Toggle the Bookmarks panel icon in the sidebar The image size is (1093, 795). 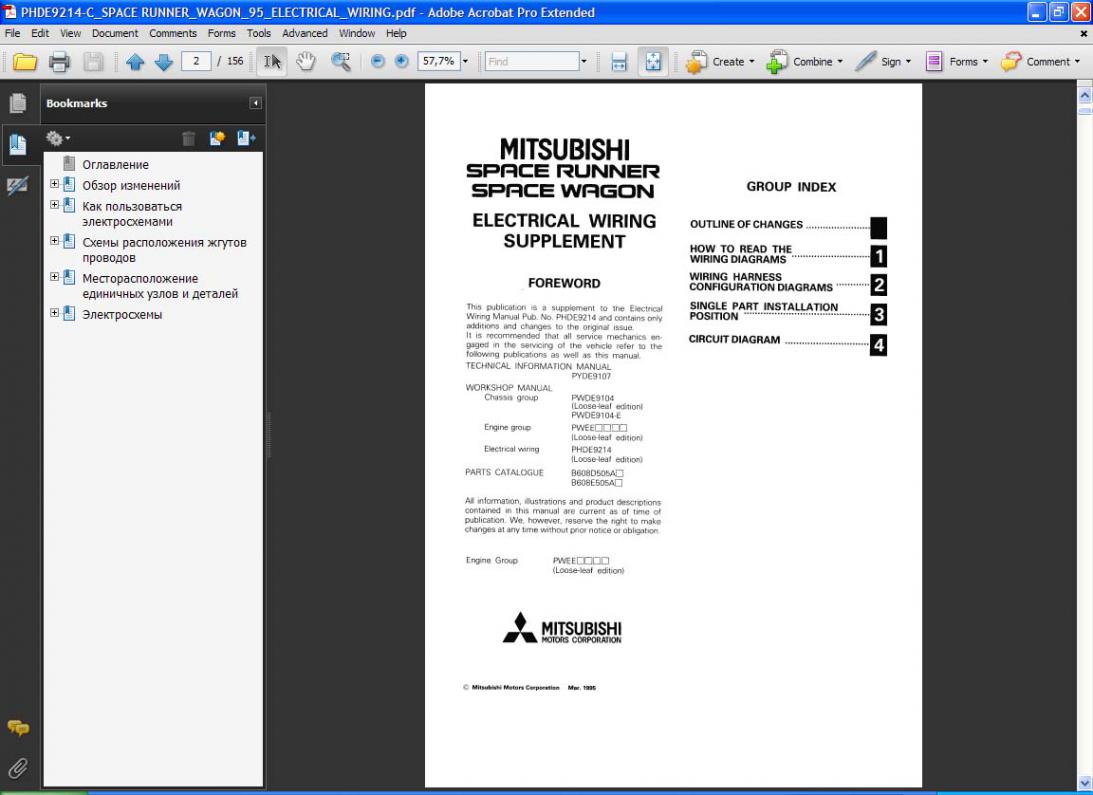click(18, 144)
